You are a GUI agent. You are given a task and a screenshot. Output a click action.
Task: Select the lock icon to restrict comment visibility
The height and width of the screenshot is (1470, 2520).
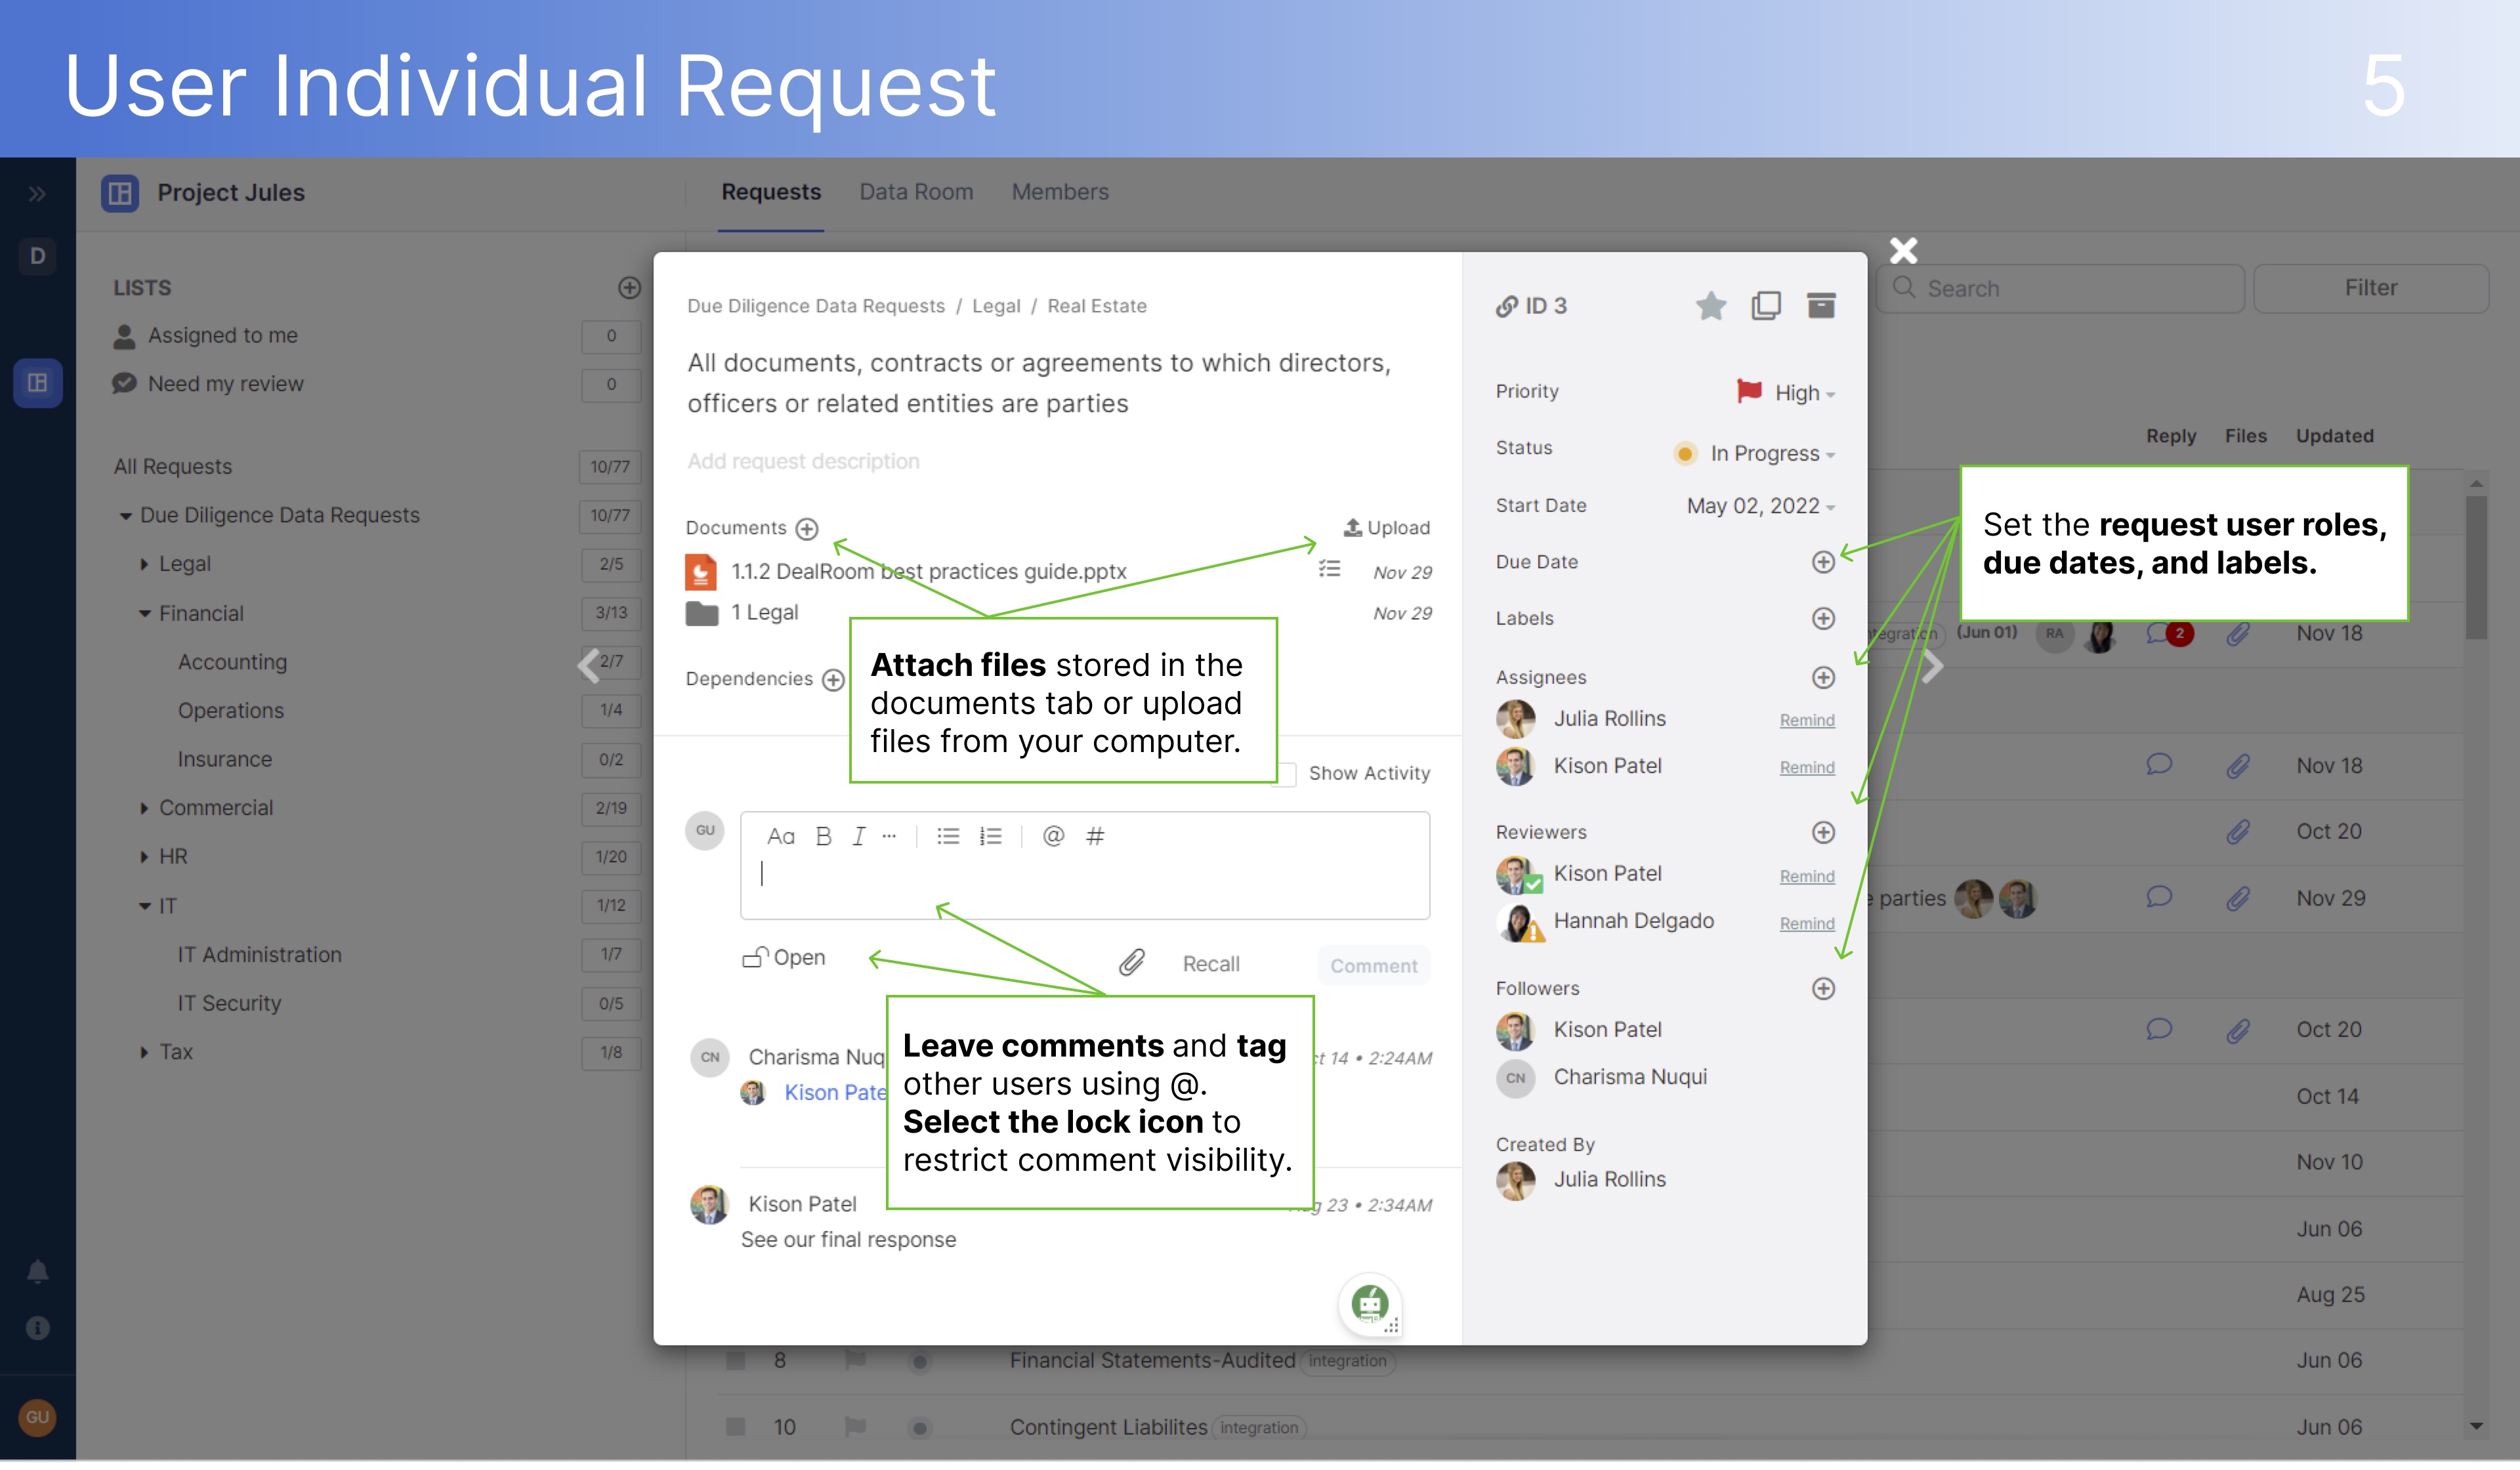tap(755, 957)
